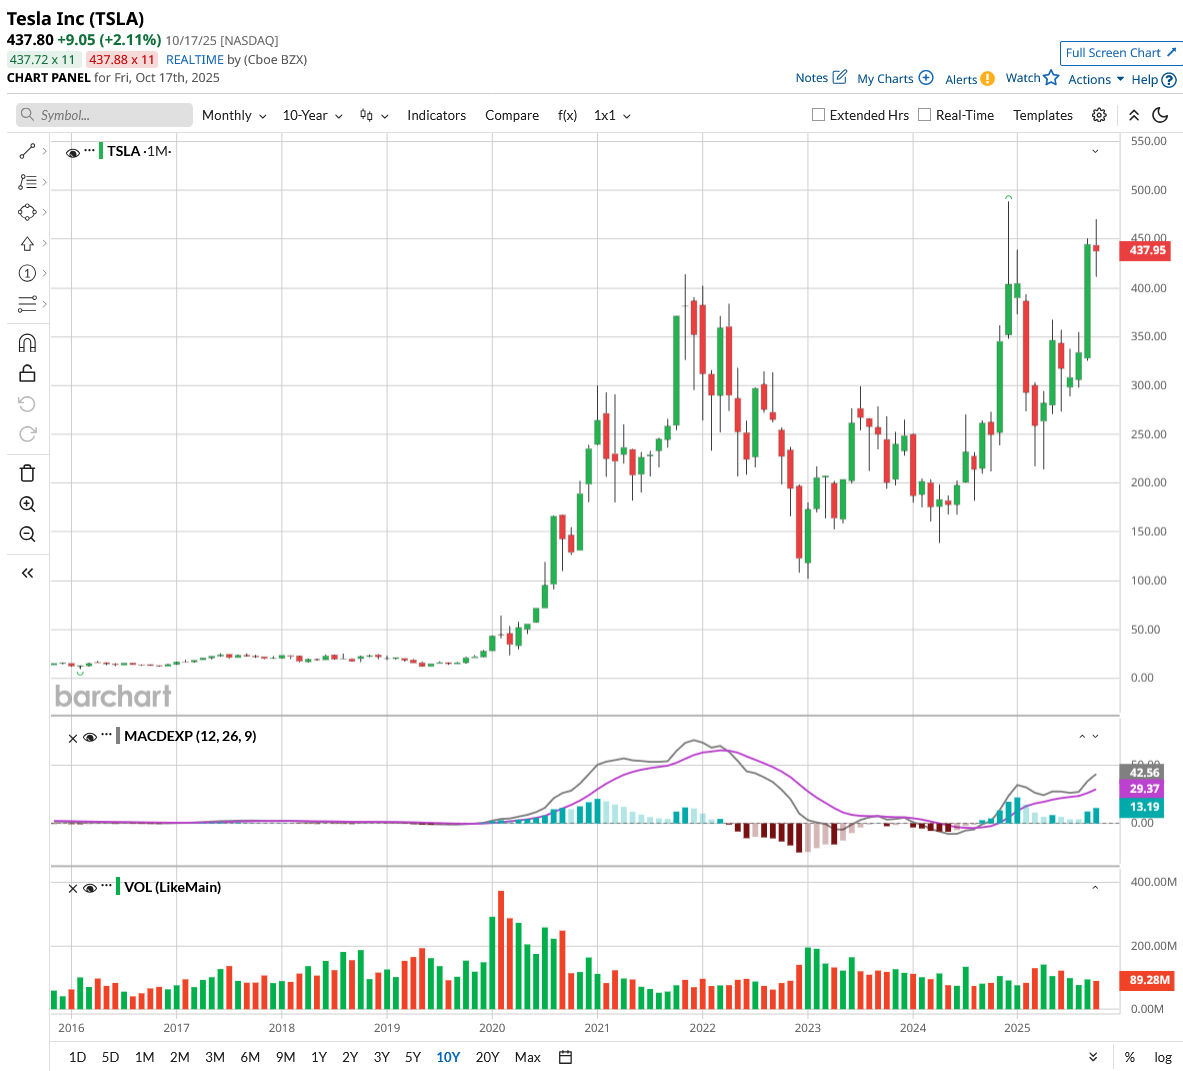Toggle log scale mode
Screen dimensions: 1183x1071
pos(1163,1057)
